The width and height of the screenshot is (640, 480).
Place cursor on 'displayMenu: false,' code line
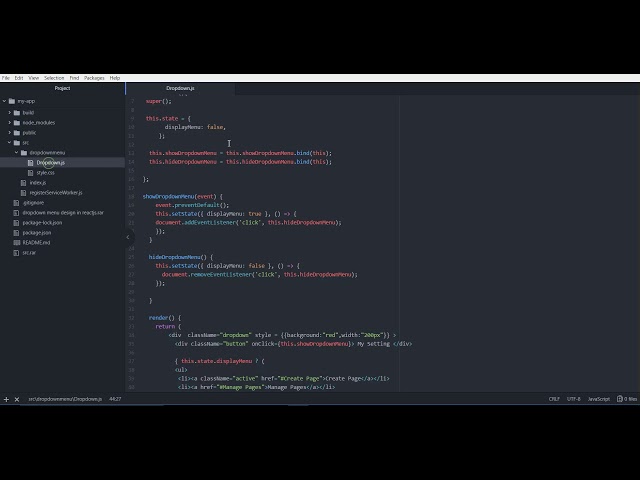pyautogui.click(x=195, y=127)
